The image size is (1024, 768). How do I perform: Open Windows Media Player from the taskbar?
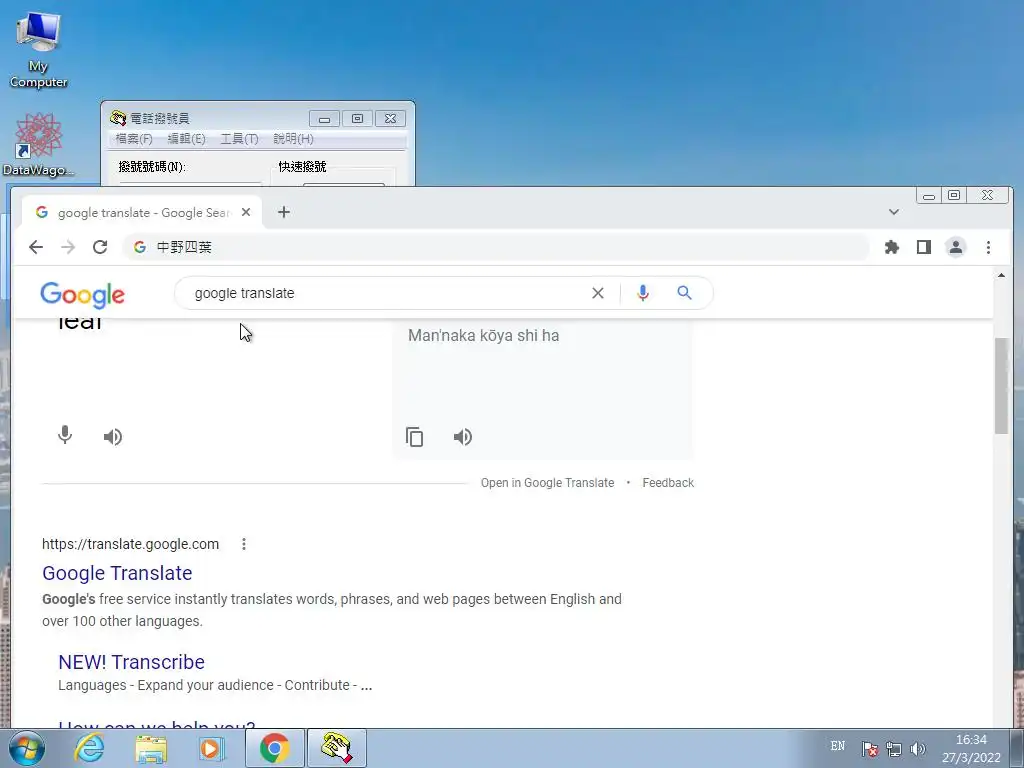[x=211, y=748]
